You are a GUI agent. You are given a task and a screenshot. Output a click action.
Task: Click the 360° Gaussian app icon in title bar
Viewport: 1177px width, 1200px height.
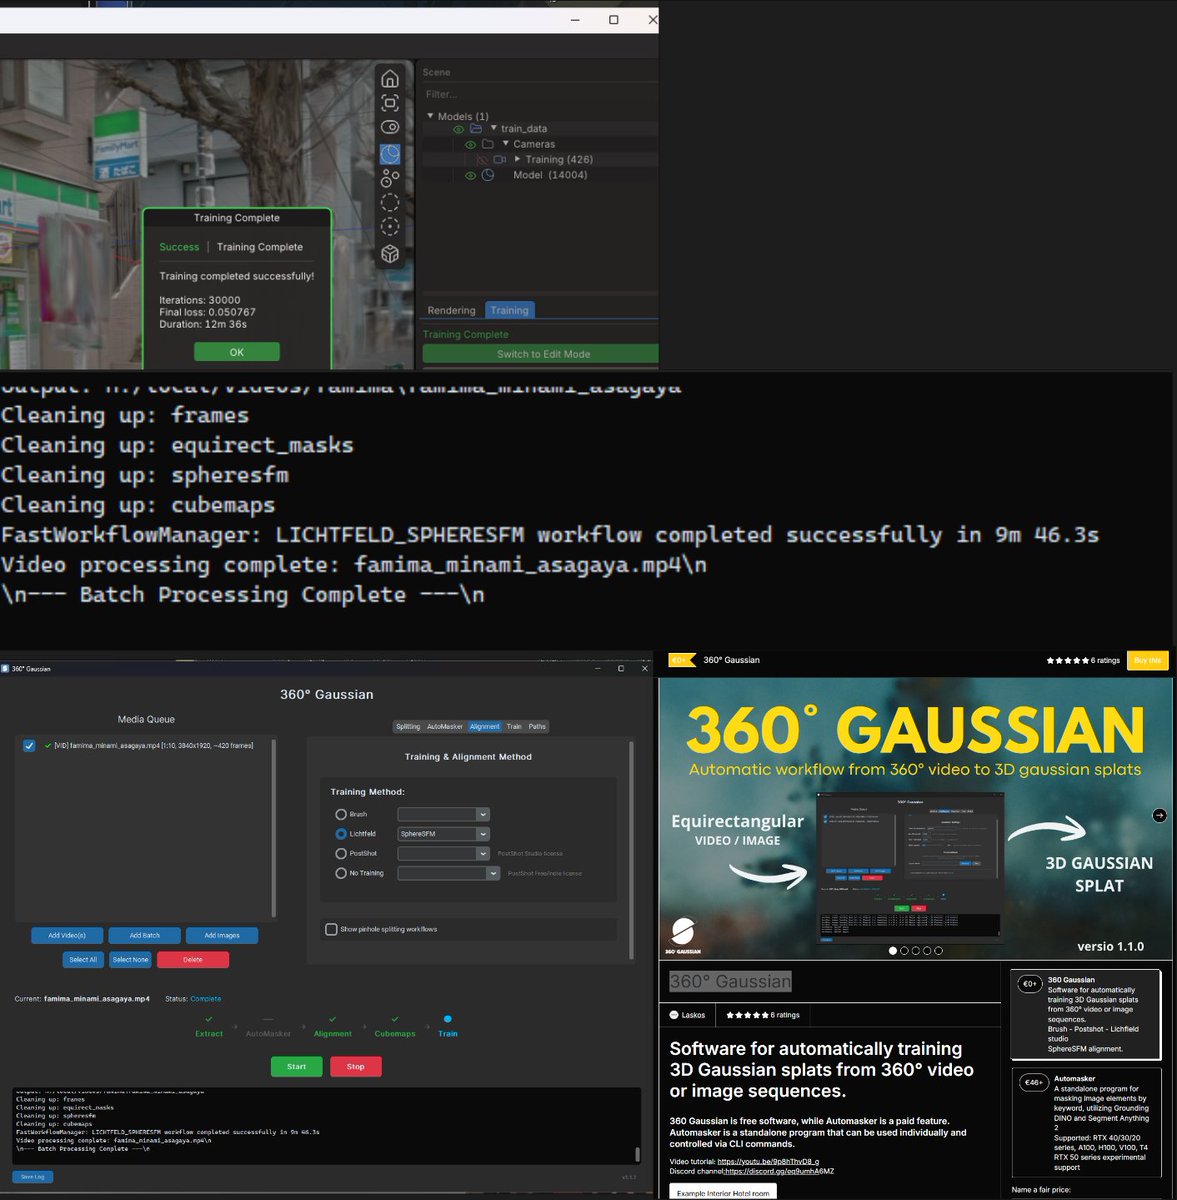[6, 668]
